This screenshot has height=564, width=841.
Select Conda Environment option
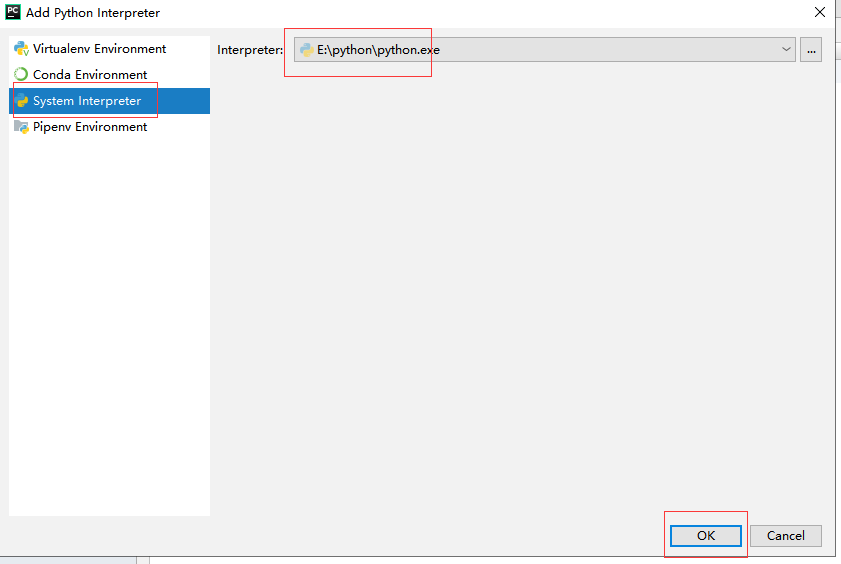(109, 75)
